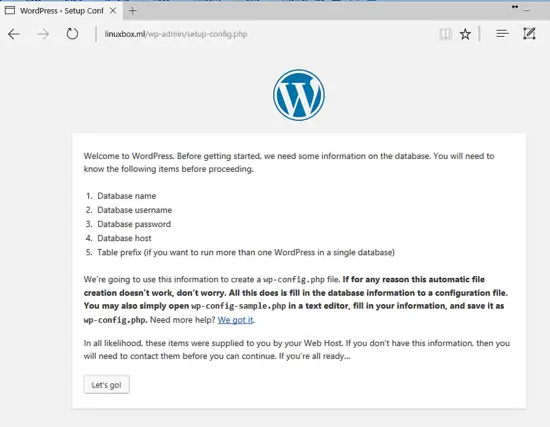This screenshot has width=550, height=427.
Task: Click the wp-config-sample.php filename text
Action: [239, 306]
